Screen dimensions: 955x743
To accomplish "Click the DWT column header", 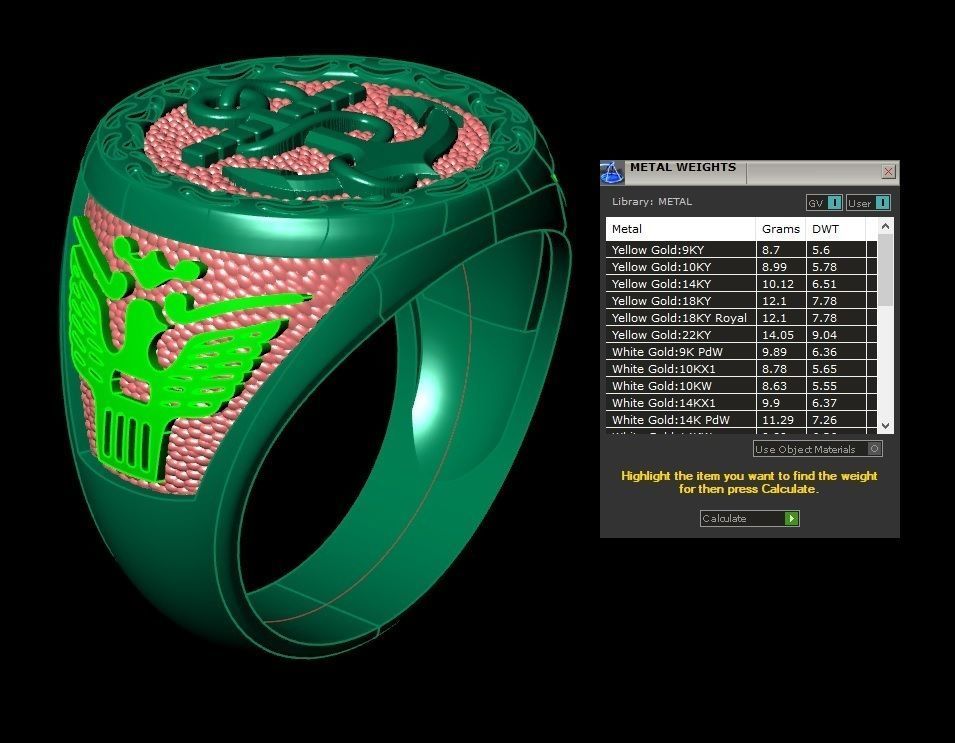I will (x=835, y=229).
